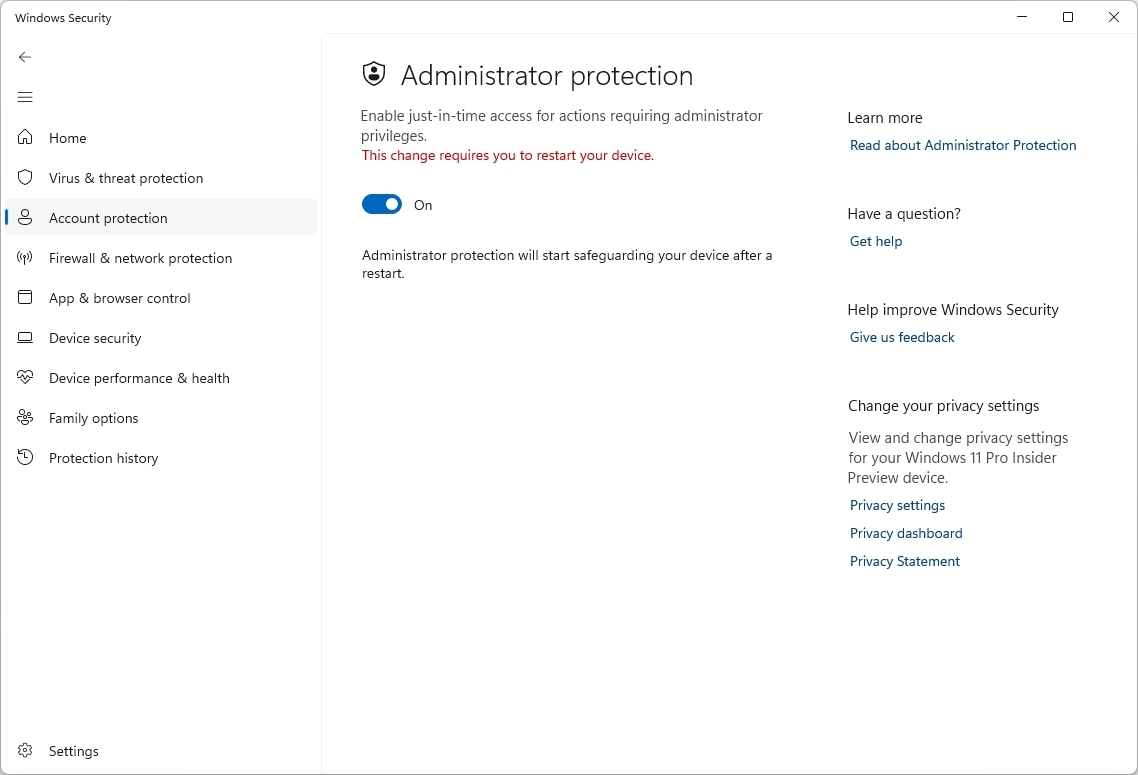Click the Get help link
The width and height of the screenshot is (1138, 775).
tap(875, 241)
